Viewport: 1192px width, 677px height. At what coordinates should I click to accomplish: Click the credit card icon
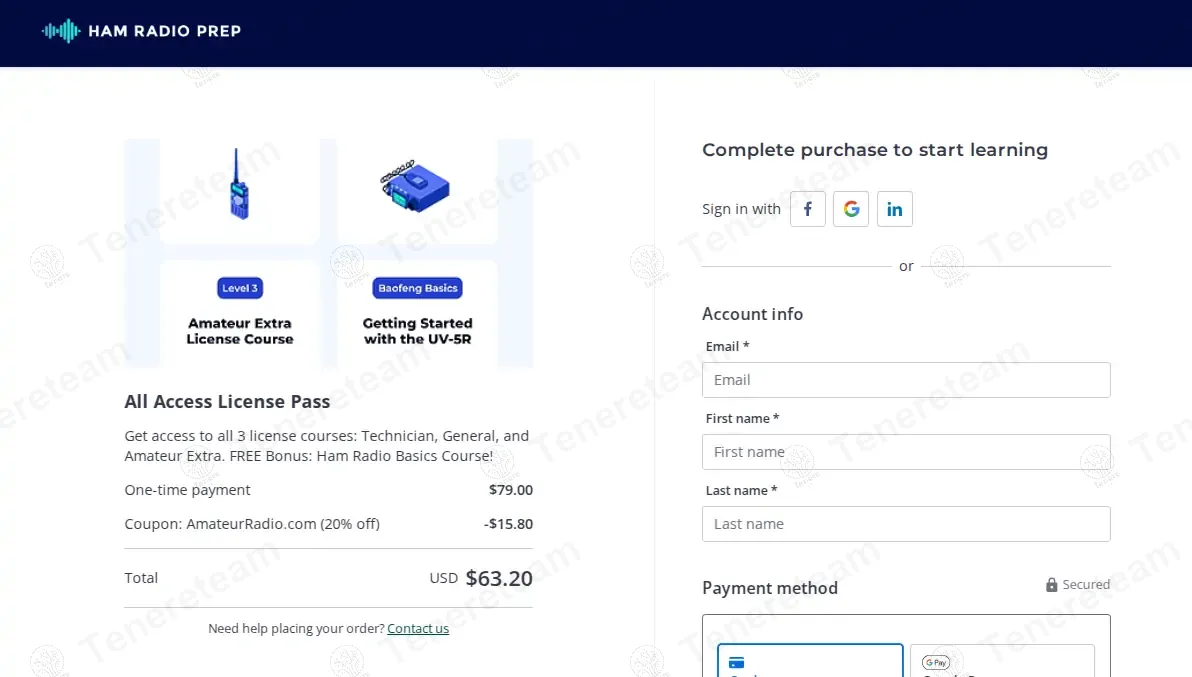coord(737,662)
